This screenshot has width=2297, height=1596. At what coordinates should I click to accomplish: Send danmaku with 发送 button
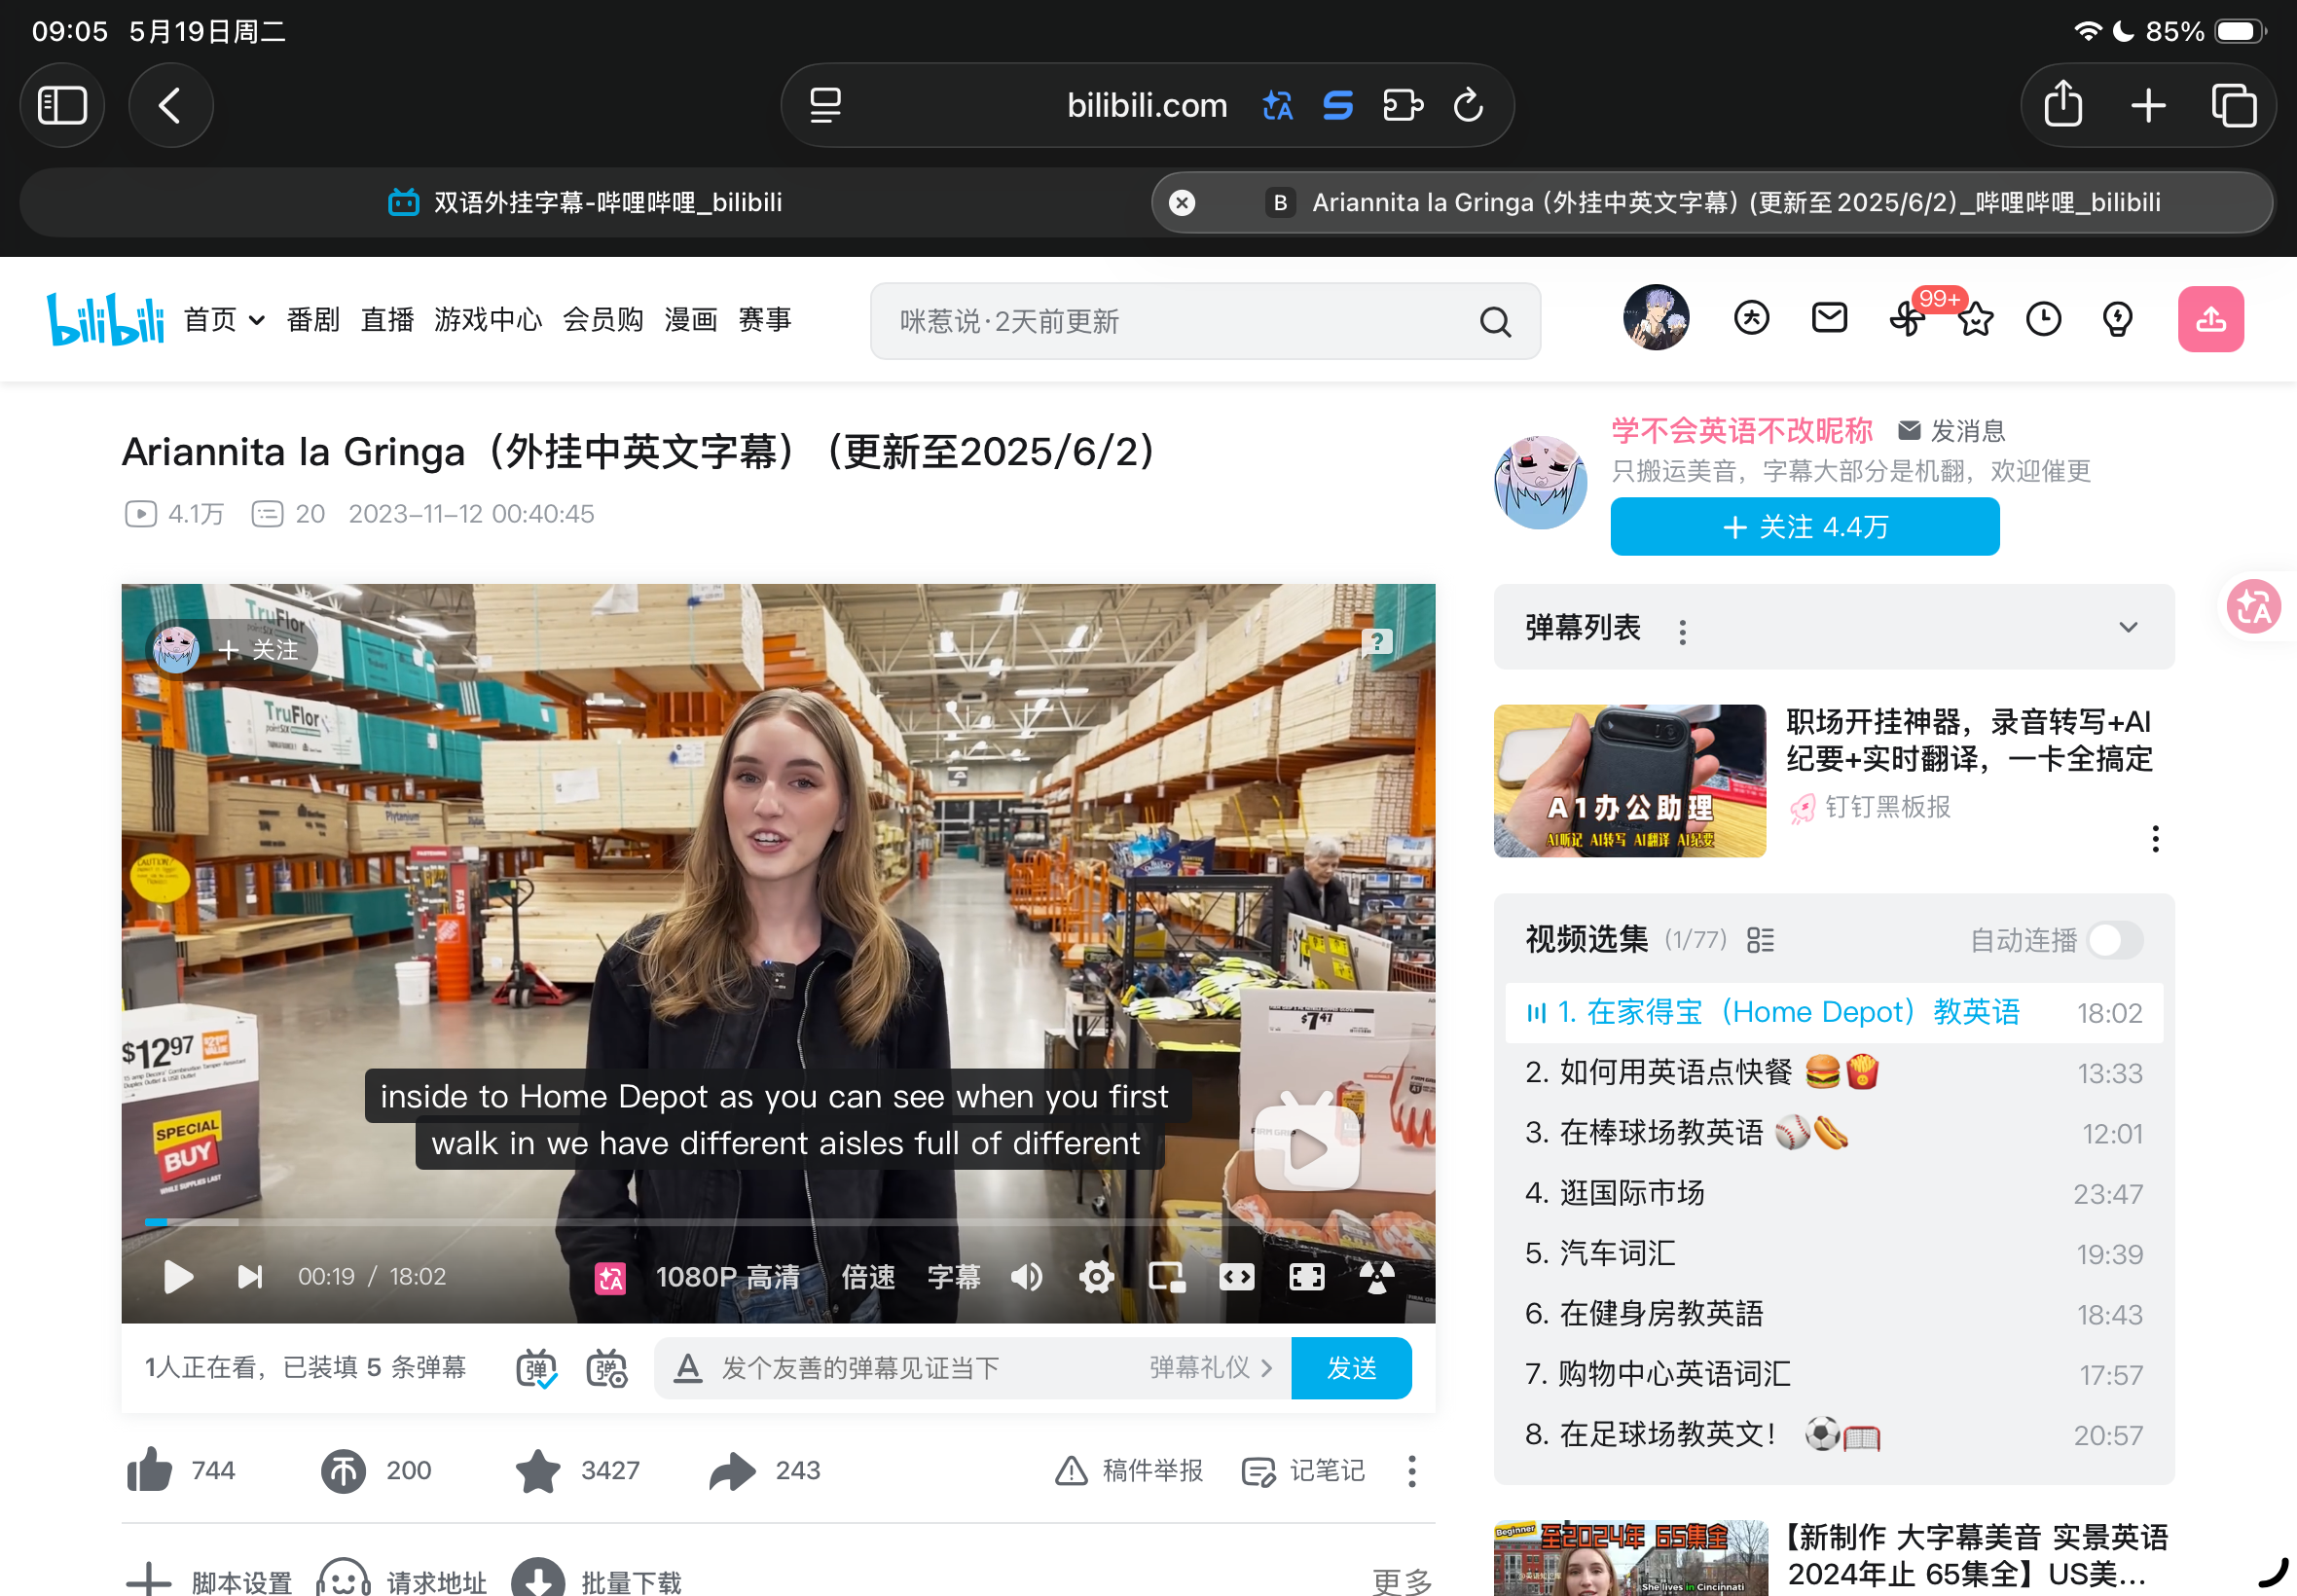coord(1351,1368)
